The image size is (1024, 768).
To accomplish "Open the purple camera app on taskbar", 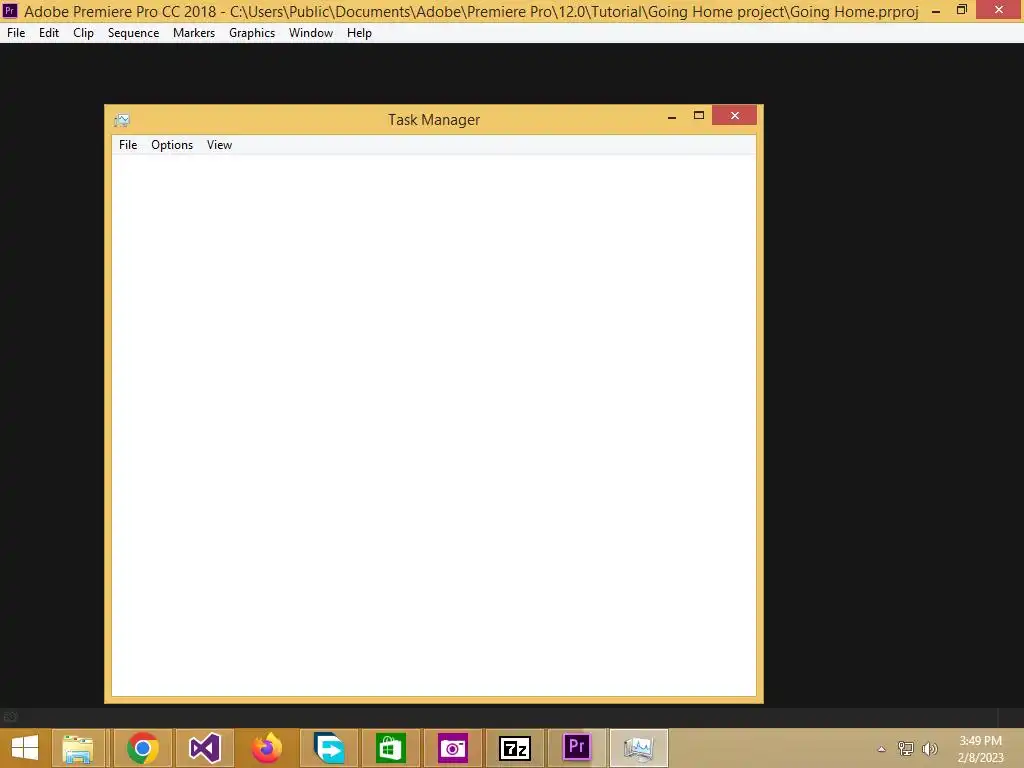I will [453, 748].
